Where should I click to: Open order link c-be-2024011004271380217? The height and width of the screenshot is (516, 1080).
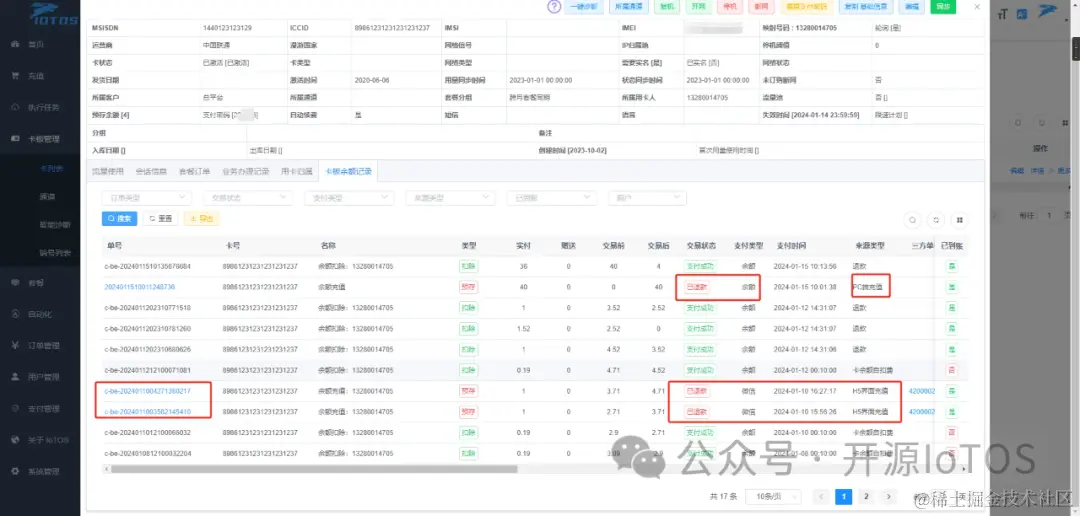coord(147,391)
